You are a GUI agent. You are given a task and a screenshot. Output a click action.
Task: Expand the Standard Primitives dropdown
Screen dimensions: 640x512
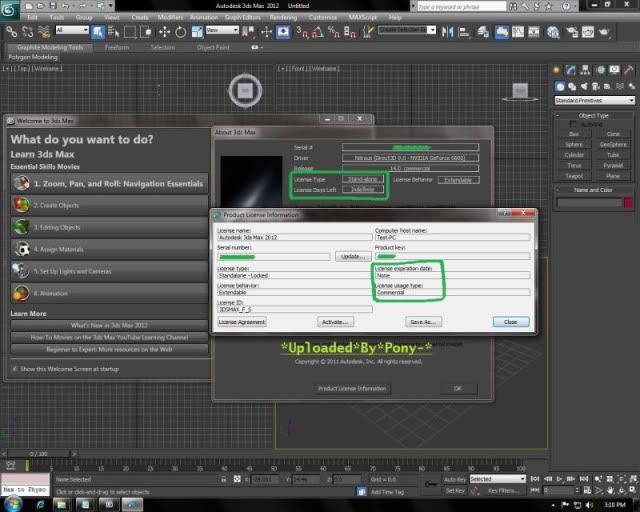[x=594, y=100]
